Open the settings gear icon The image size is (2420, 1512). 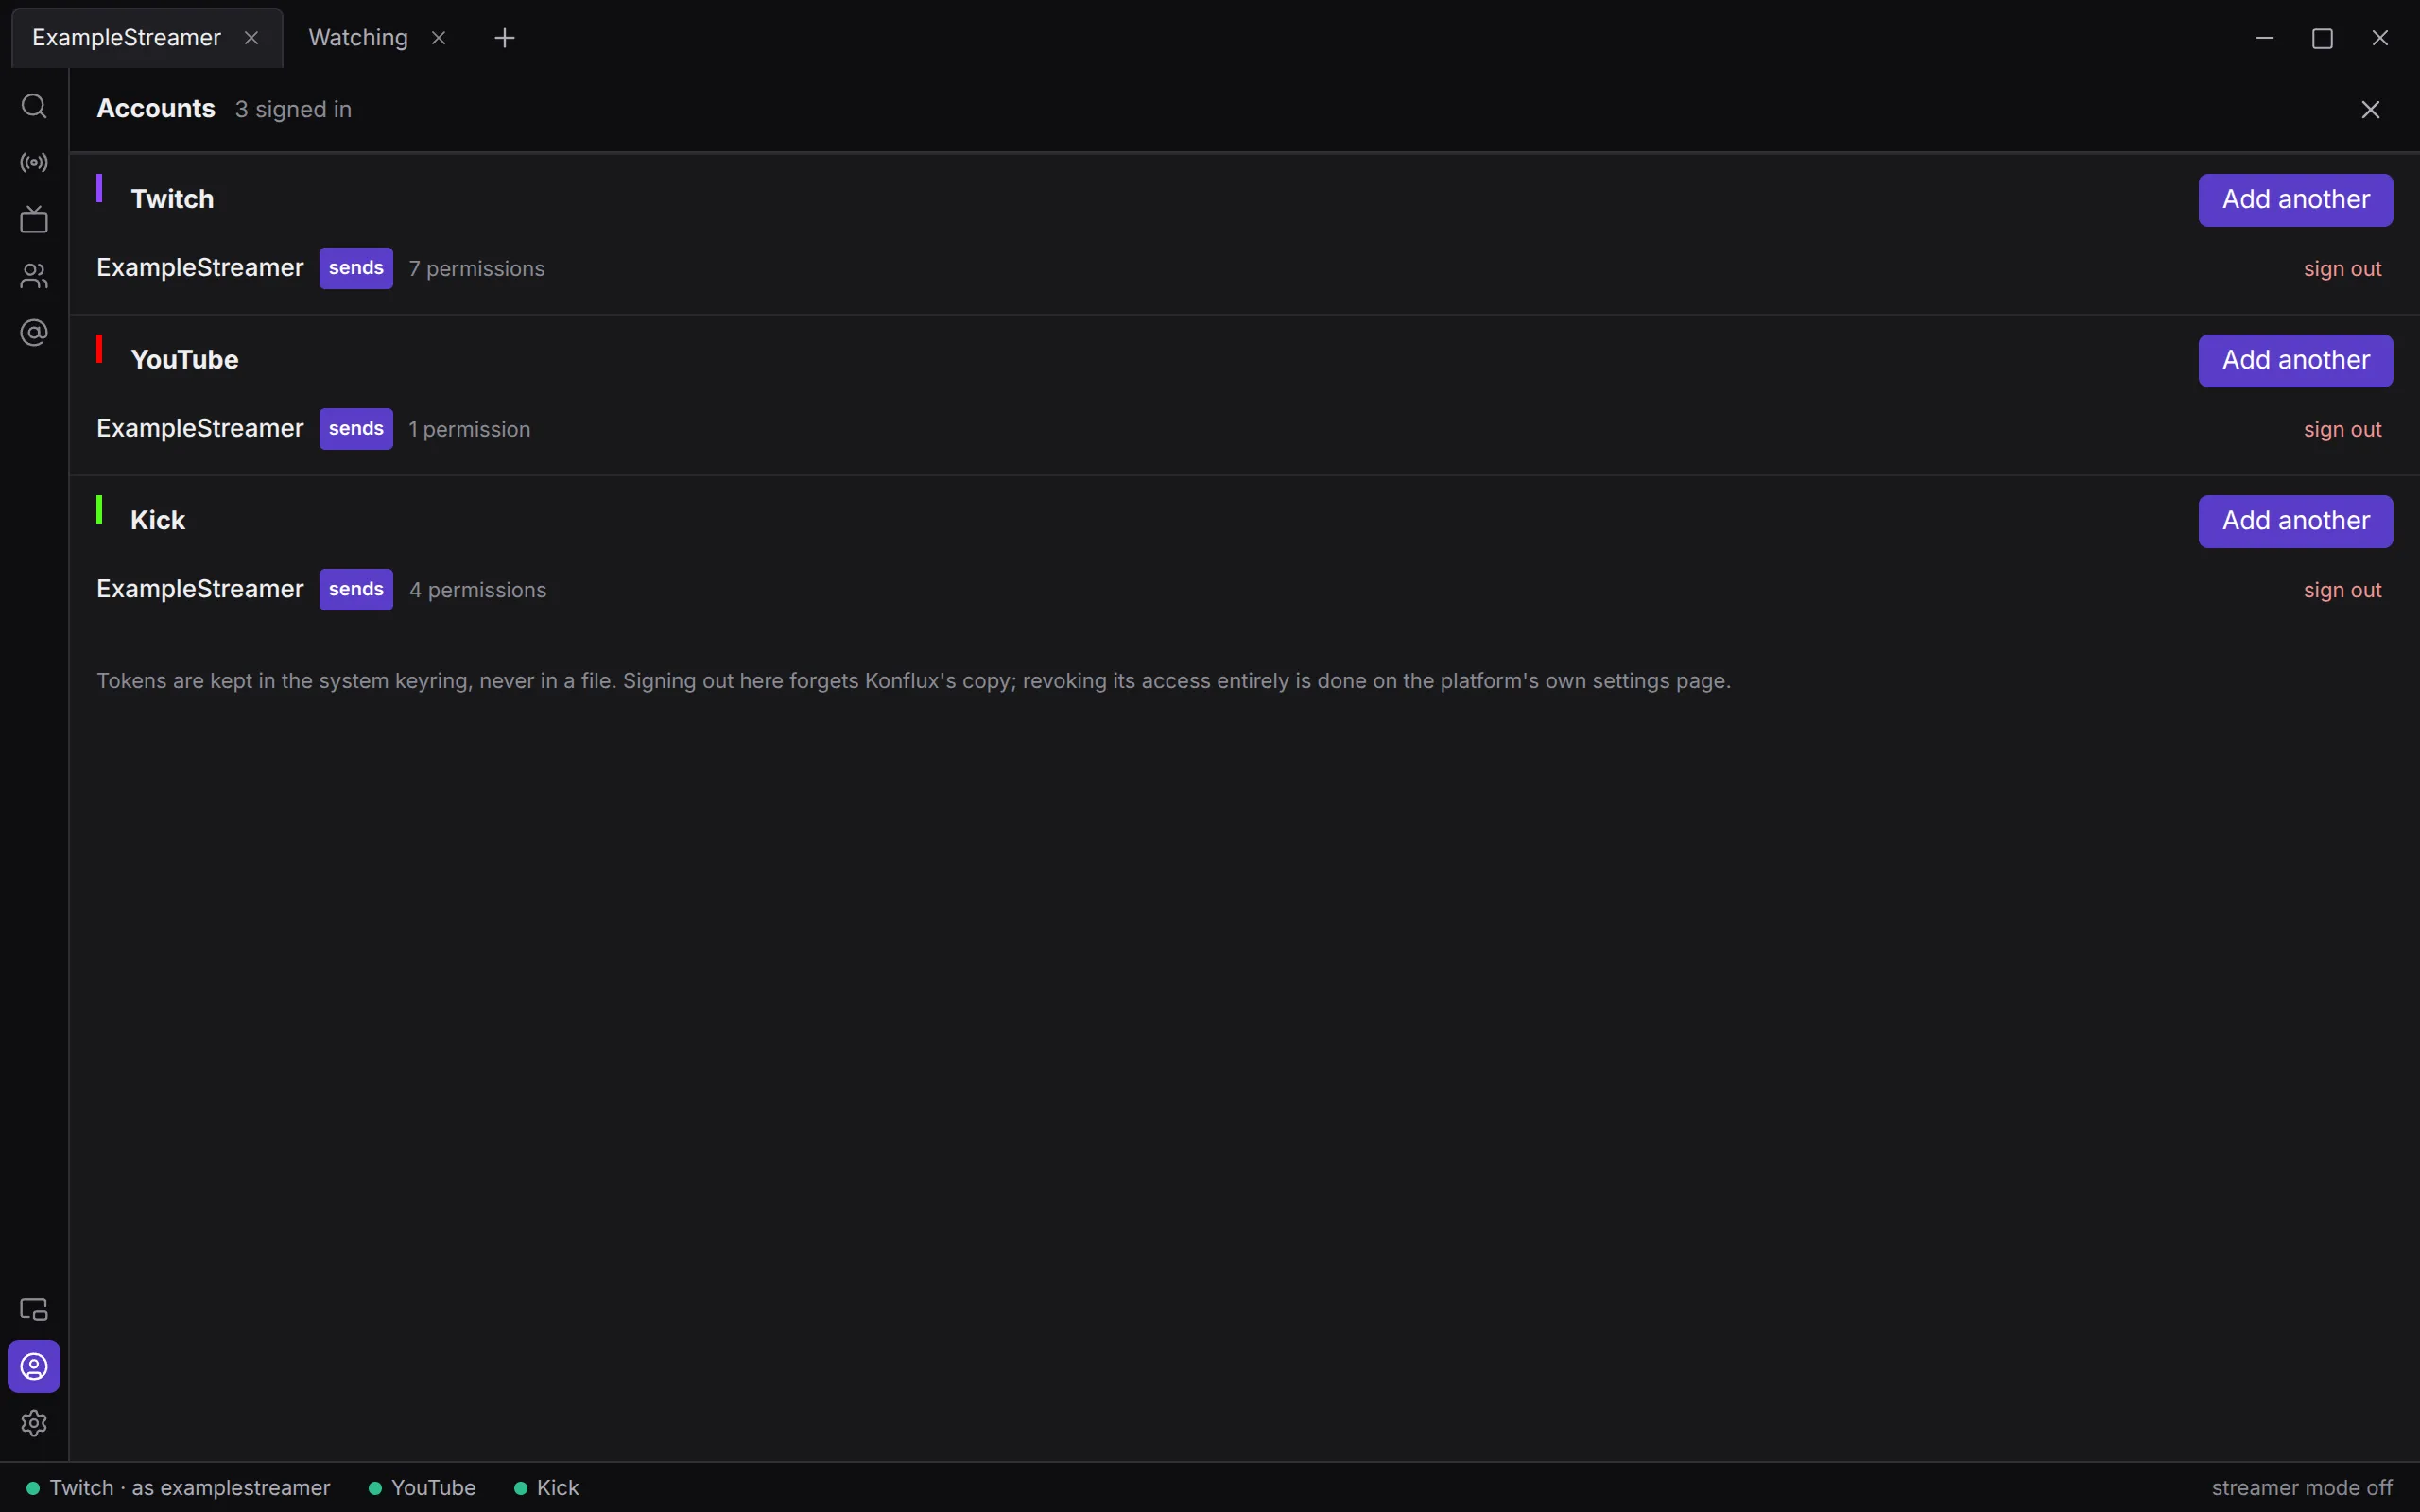[34, 1423]
